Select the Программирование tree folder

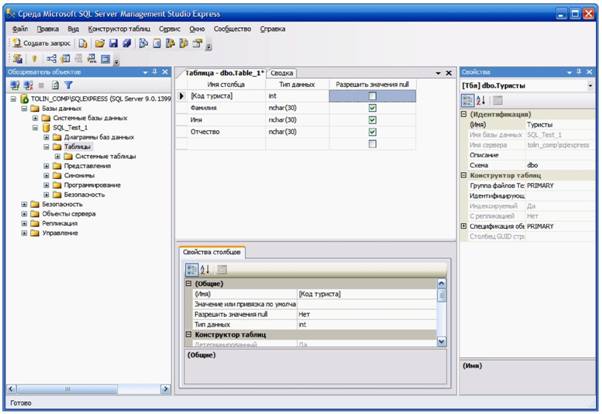[92, 185]
